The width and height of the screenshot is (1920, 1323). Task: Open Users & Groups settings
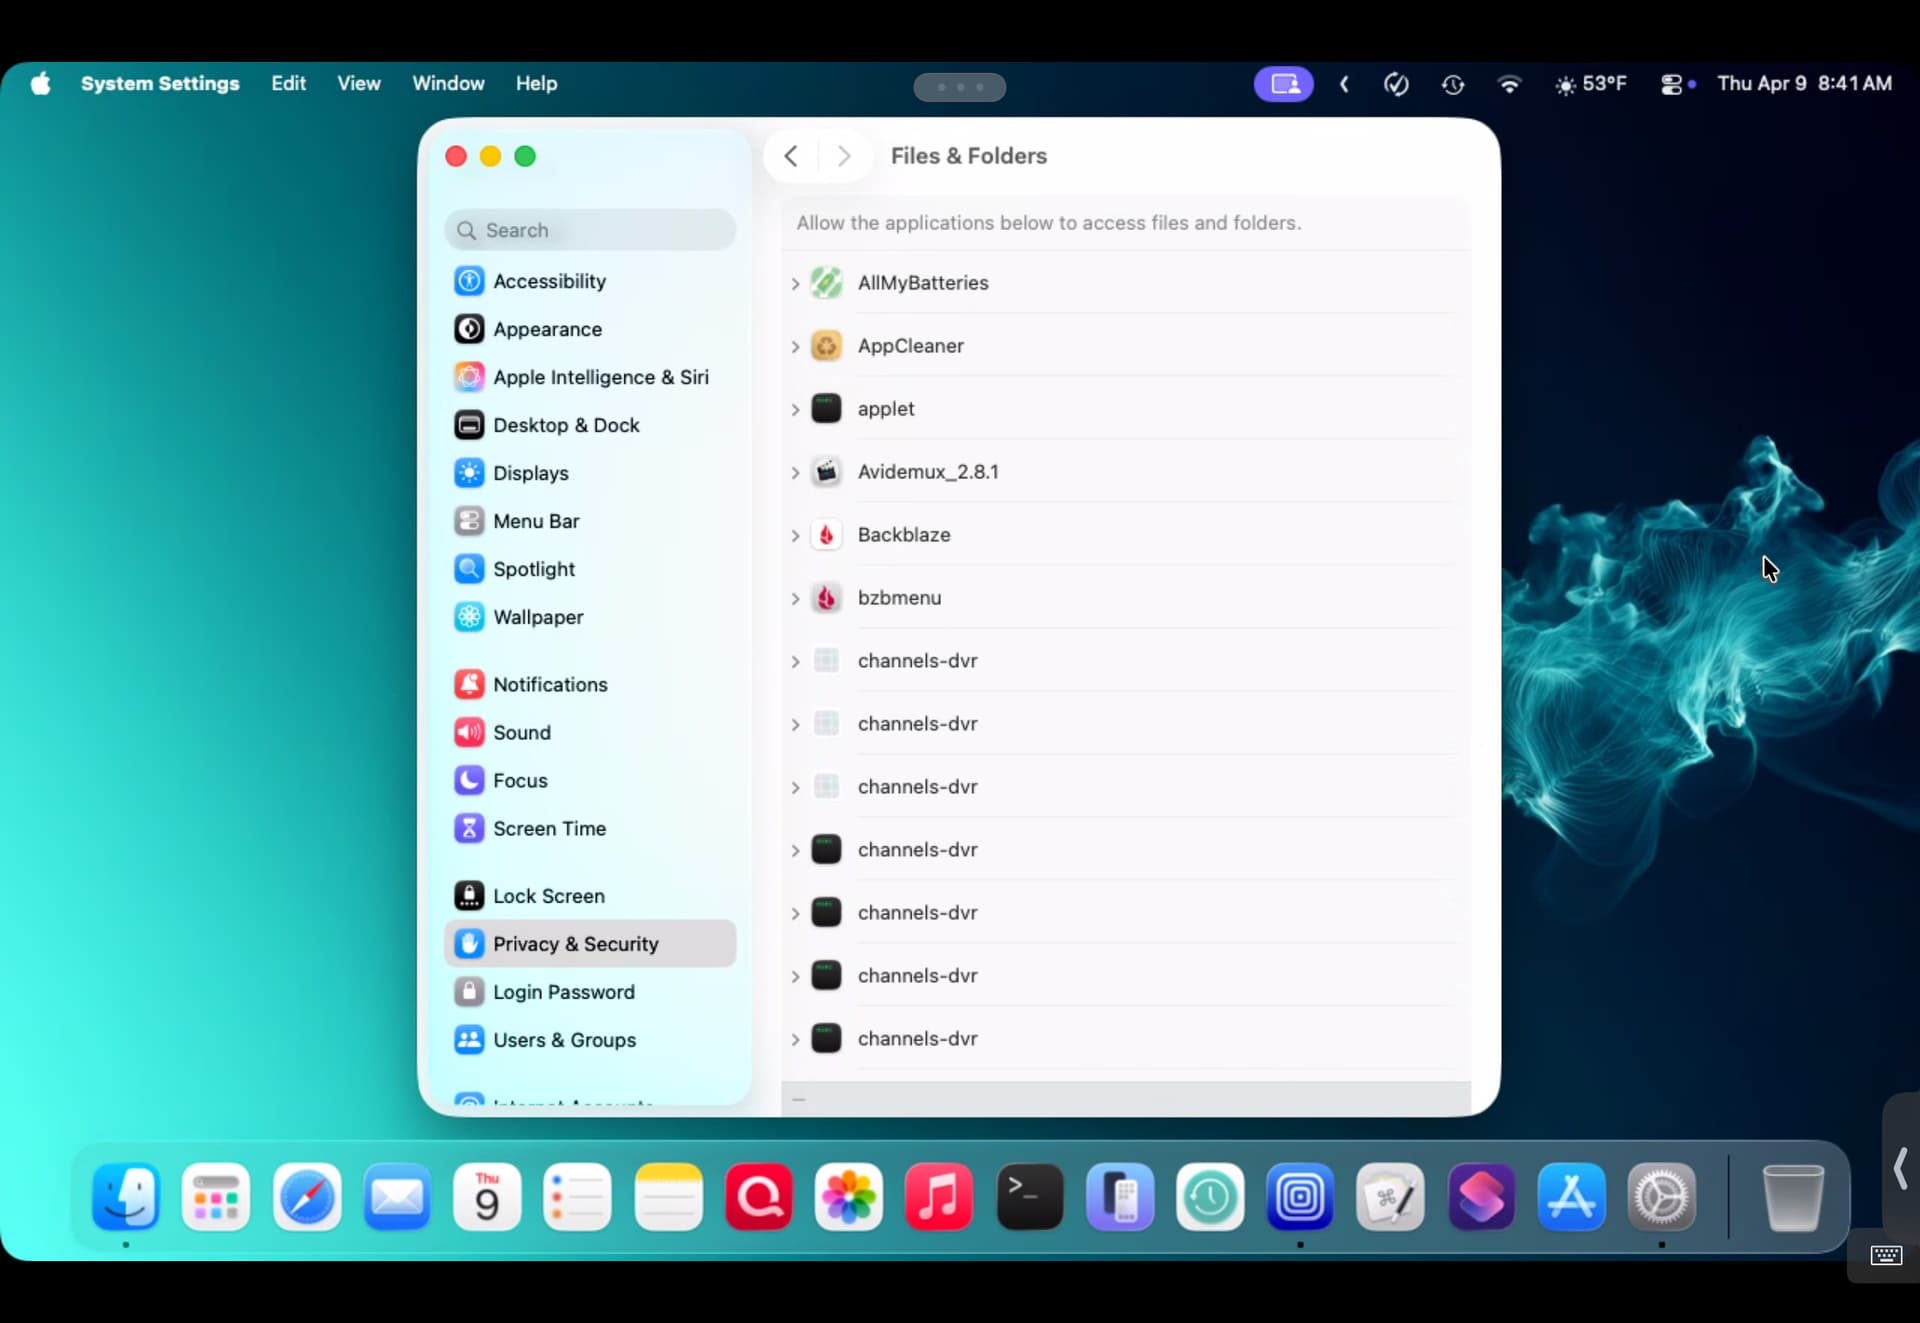(x=563, y=1040)
